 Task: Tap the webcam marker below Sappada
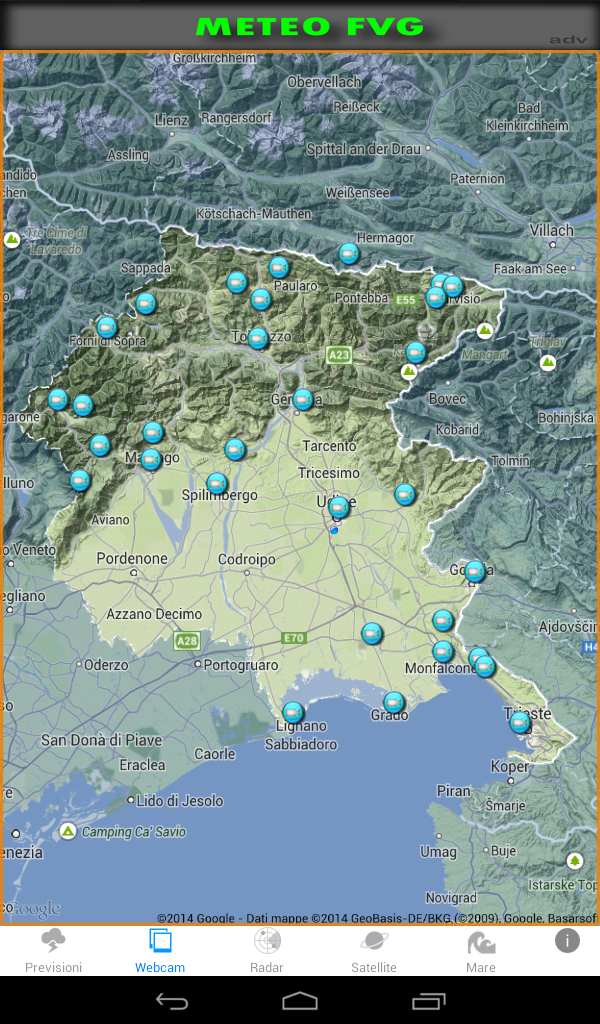click(146, 304)
